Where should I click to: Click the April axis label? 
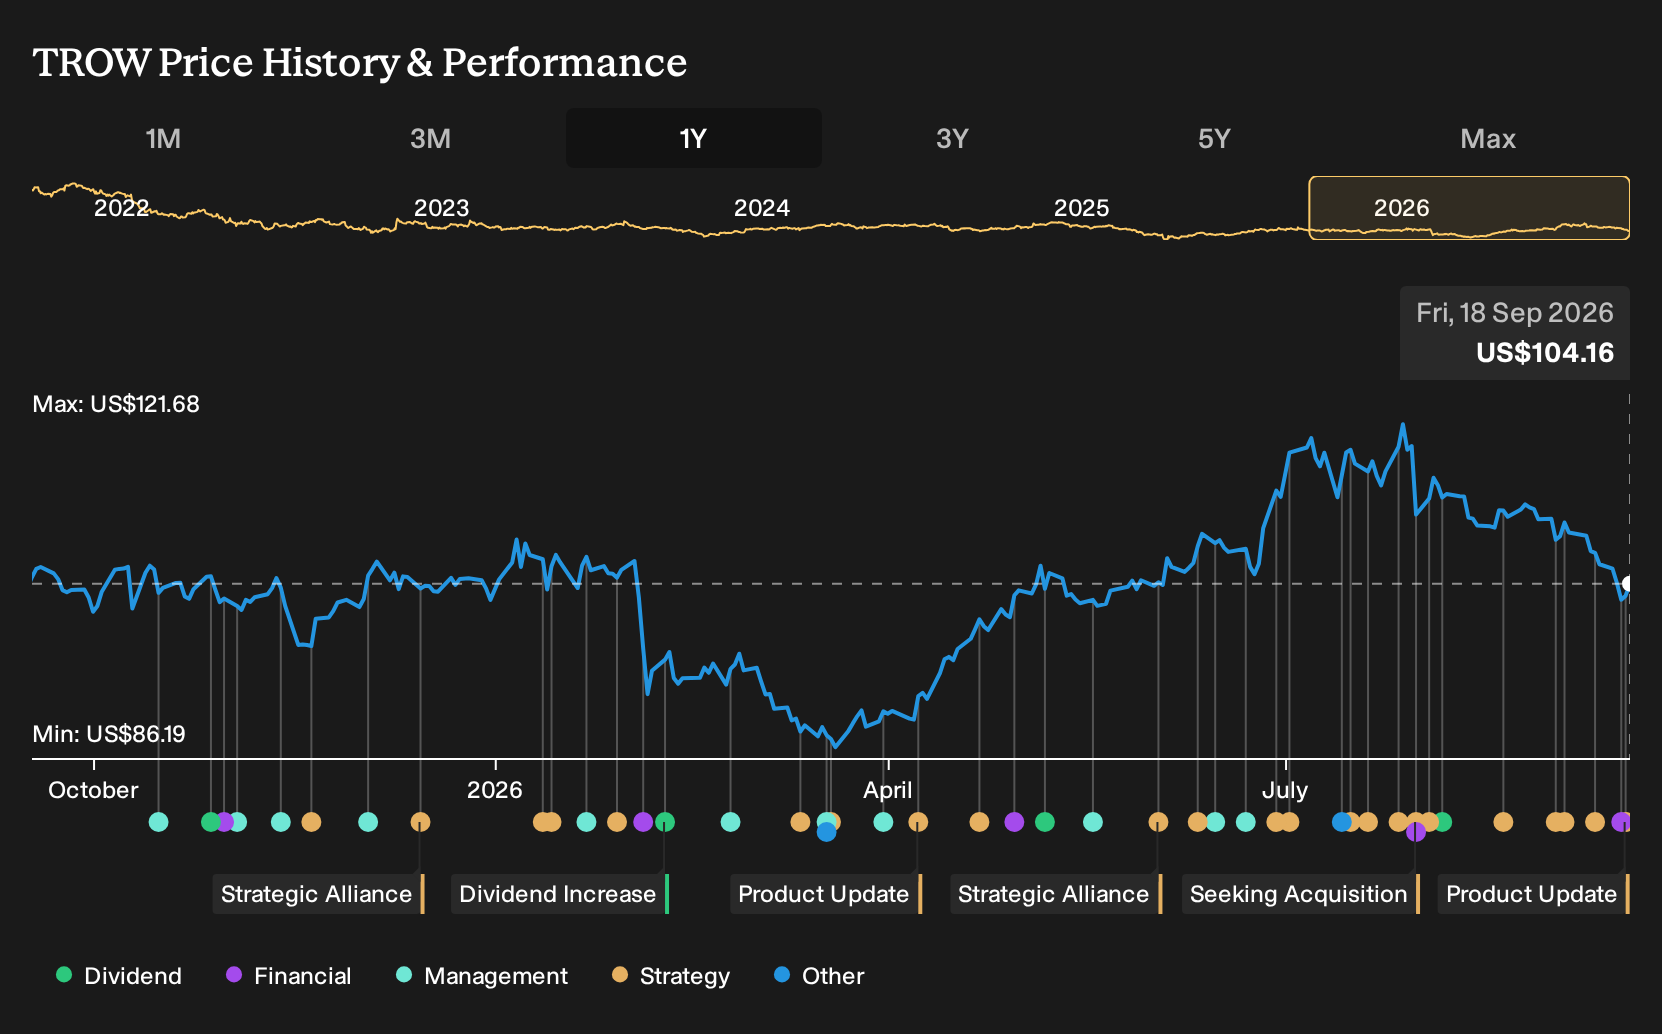[888, 790]
